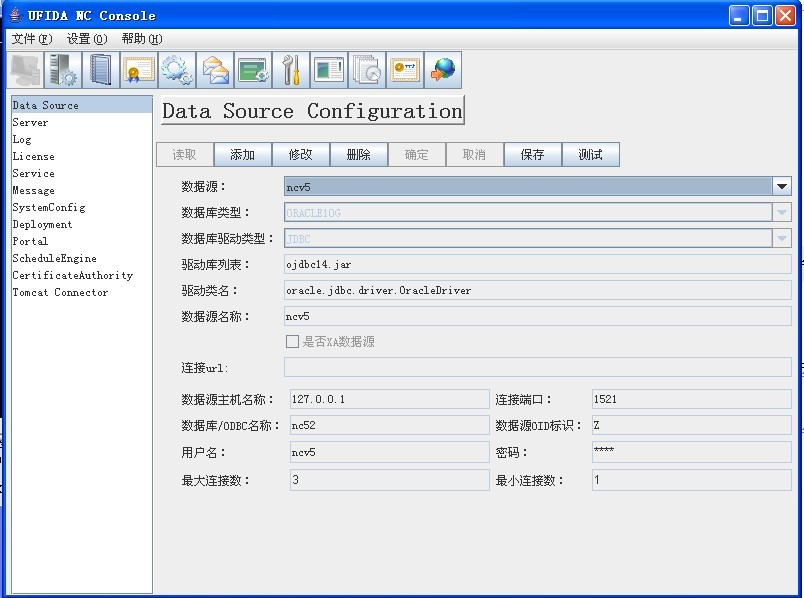Click the 最大连接数 field showing 3
The height and width of the screenshot is (598, 804).
pyautogui.click(x=390, y=480)
